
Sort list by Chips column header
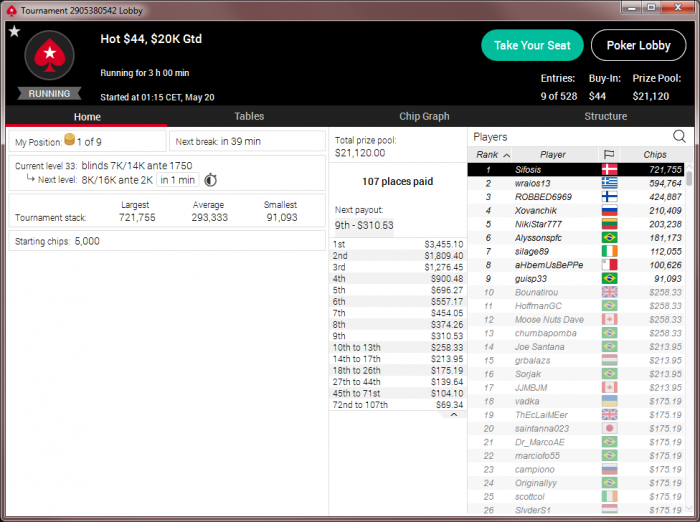tap(654, 155)
